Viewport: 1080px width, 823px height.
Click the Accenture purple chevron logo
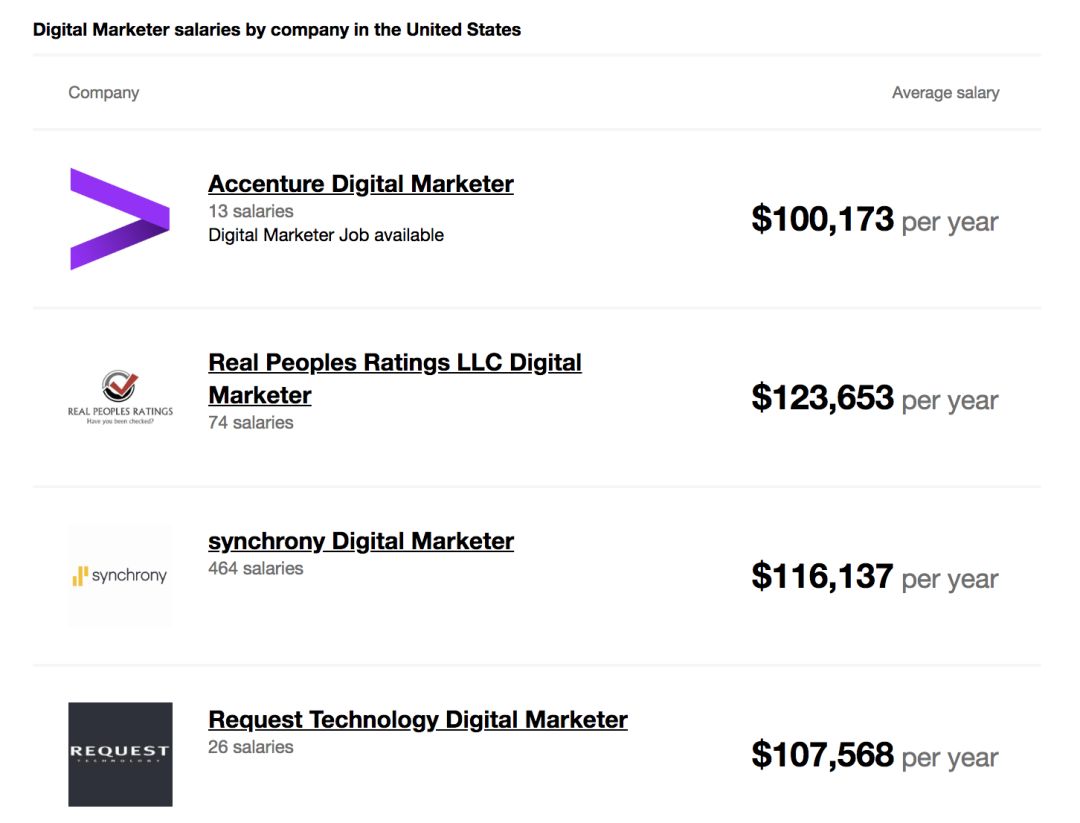point(119,219)
